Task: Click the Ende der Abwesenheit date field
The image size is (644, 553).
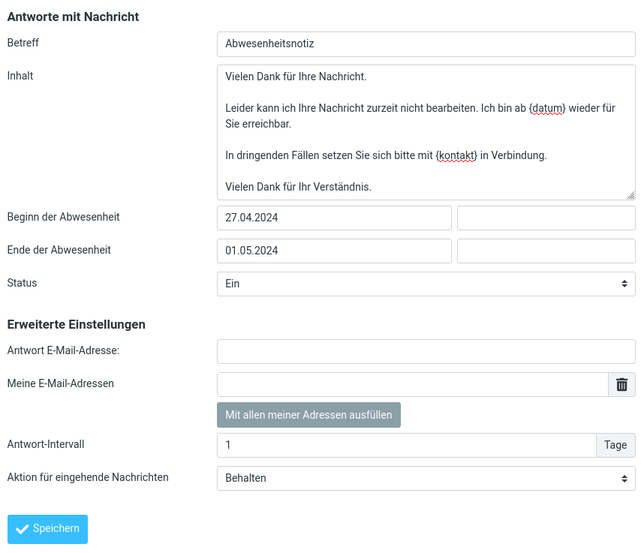Action: coord(334,251)
